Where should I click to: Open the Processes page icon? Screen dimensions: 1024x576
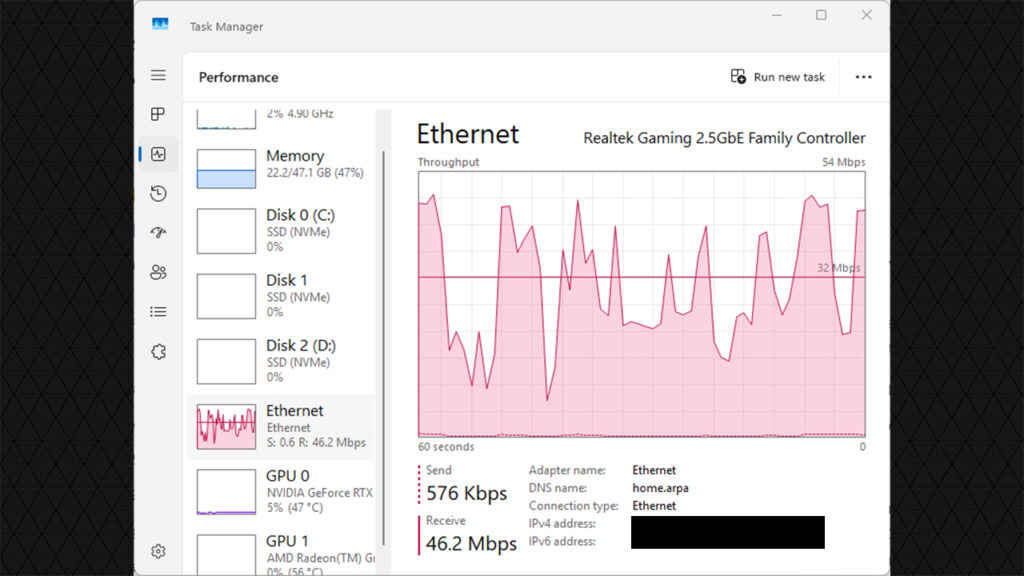click(157, 114)
